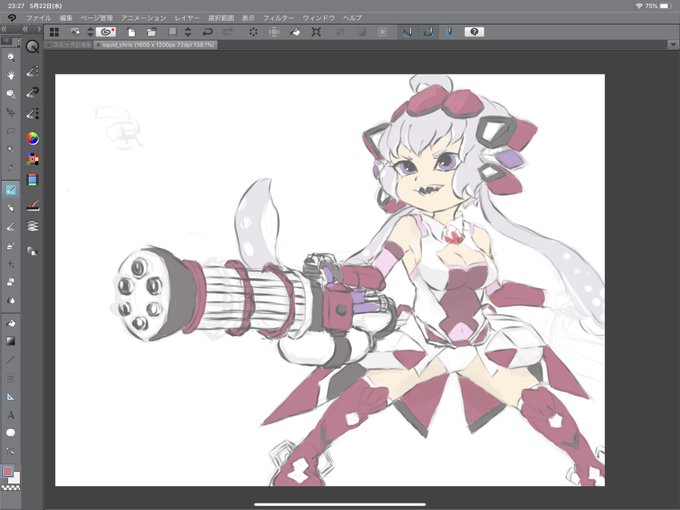The width and height of the screenshot is (680, 510).
Task: Select the Fill bucket tool
Action: (x=11, y=323)
